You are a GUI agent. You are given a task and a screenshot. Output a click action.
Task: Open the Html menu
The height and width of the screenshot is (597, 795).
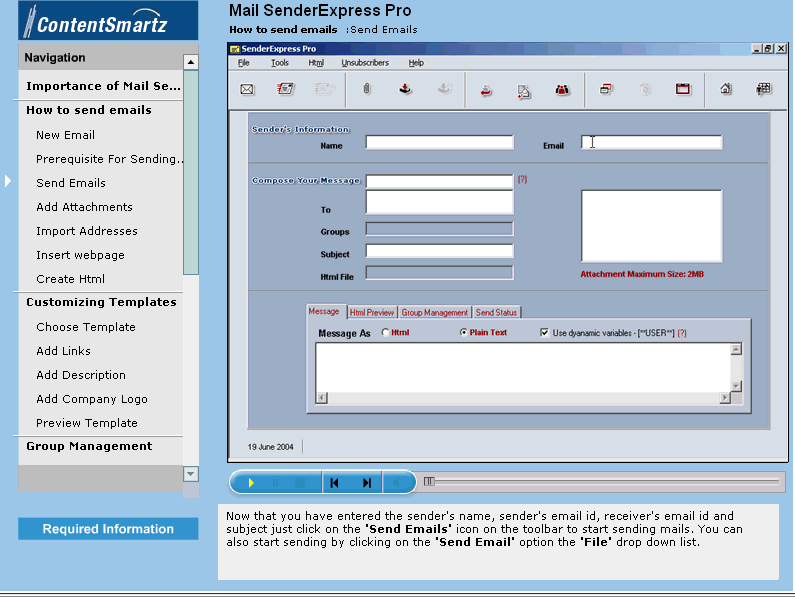[316, 63]
